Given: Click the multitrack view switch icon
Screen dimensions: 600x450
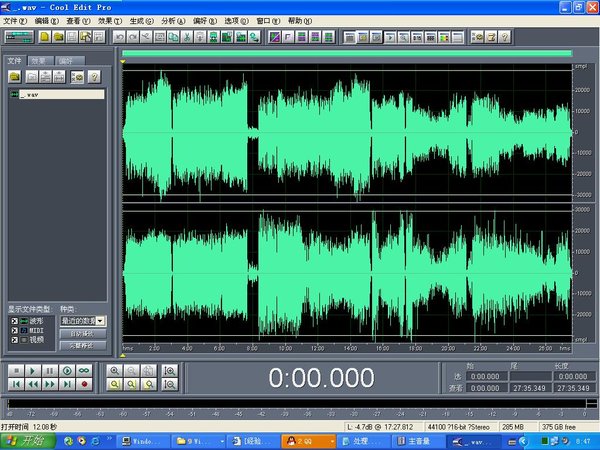Looking at the screenshot, I should (20, 37).
